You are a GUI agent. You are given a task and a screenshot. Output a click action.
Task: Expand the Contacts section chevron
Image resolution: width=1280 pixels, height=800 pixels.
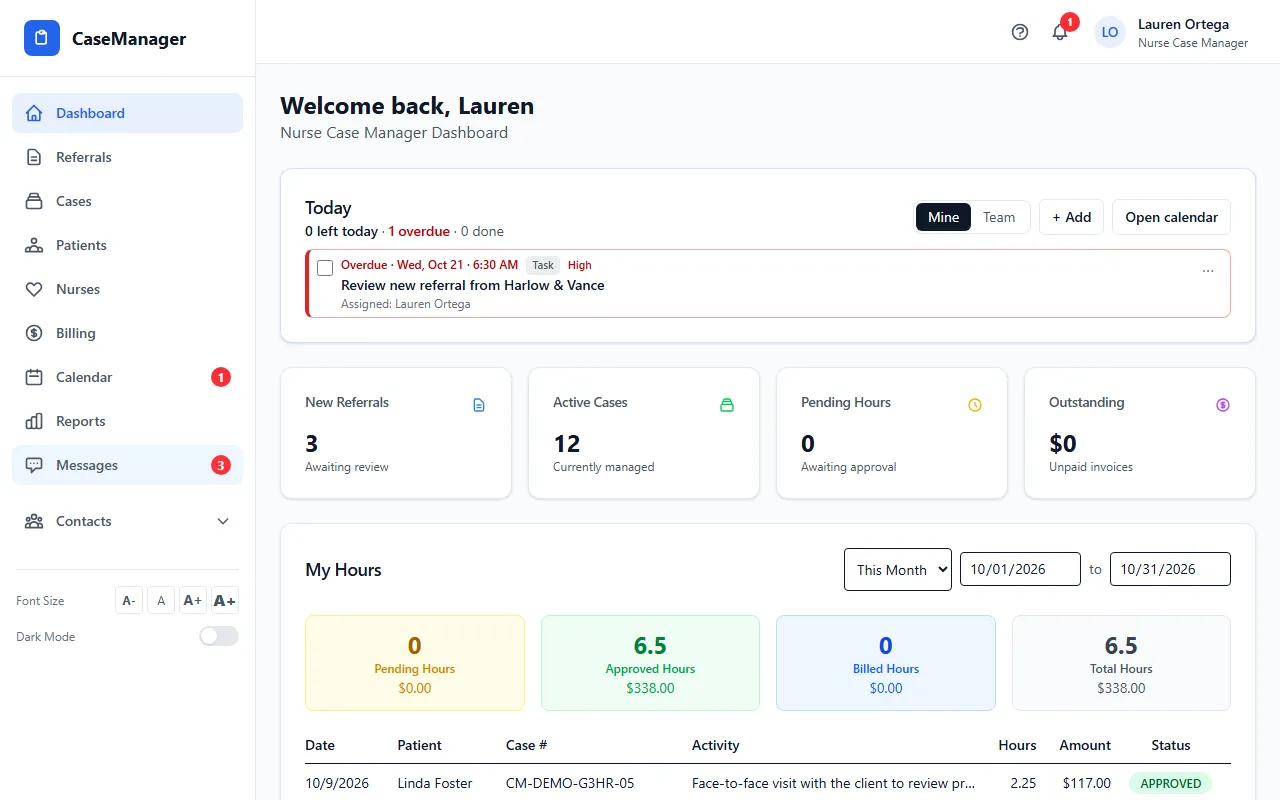pos(223,521)
